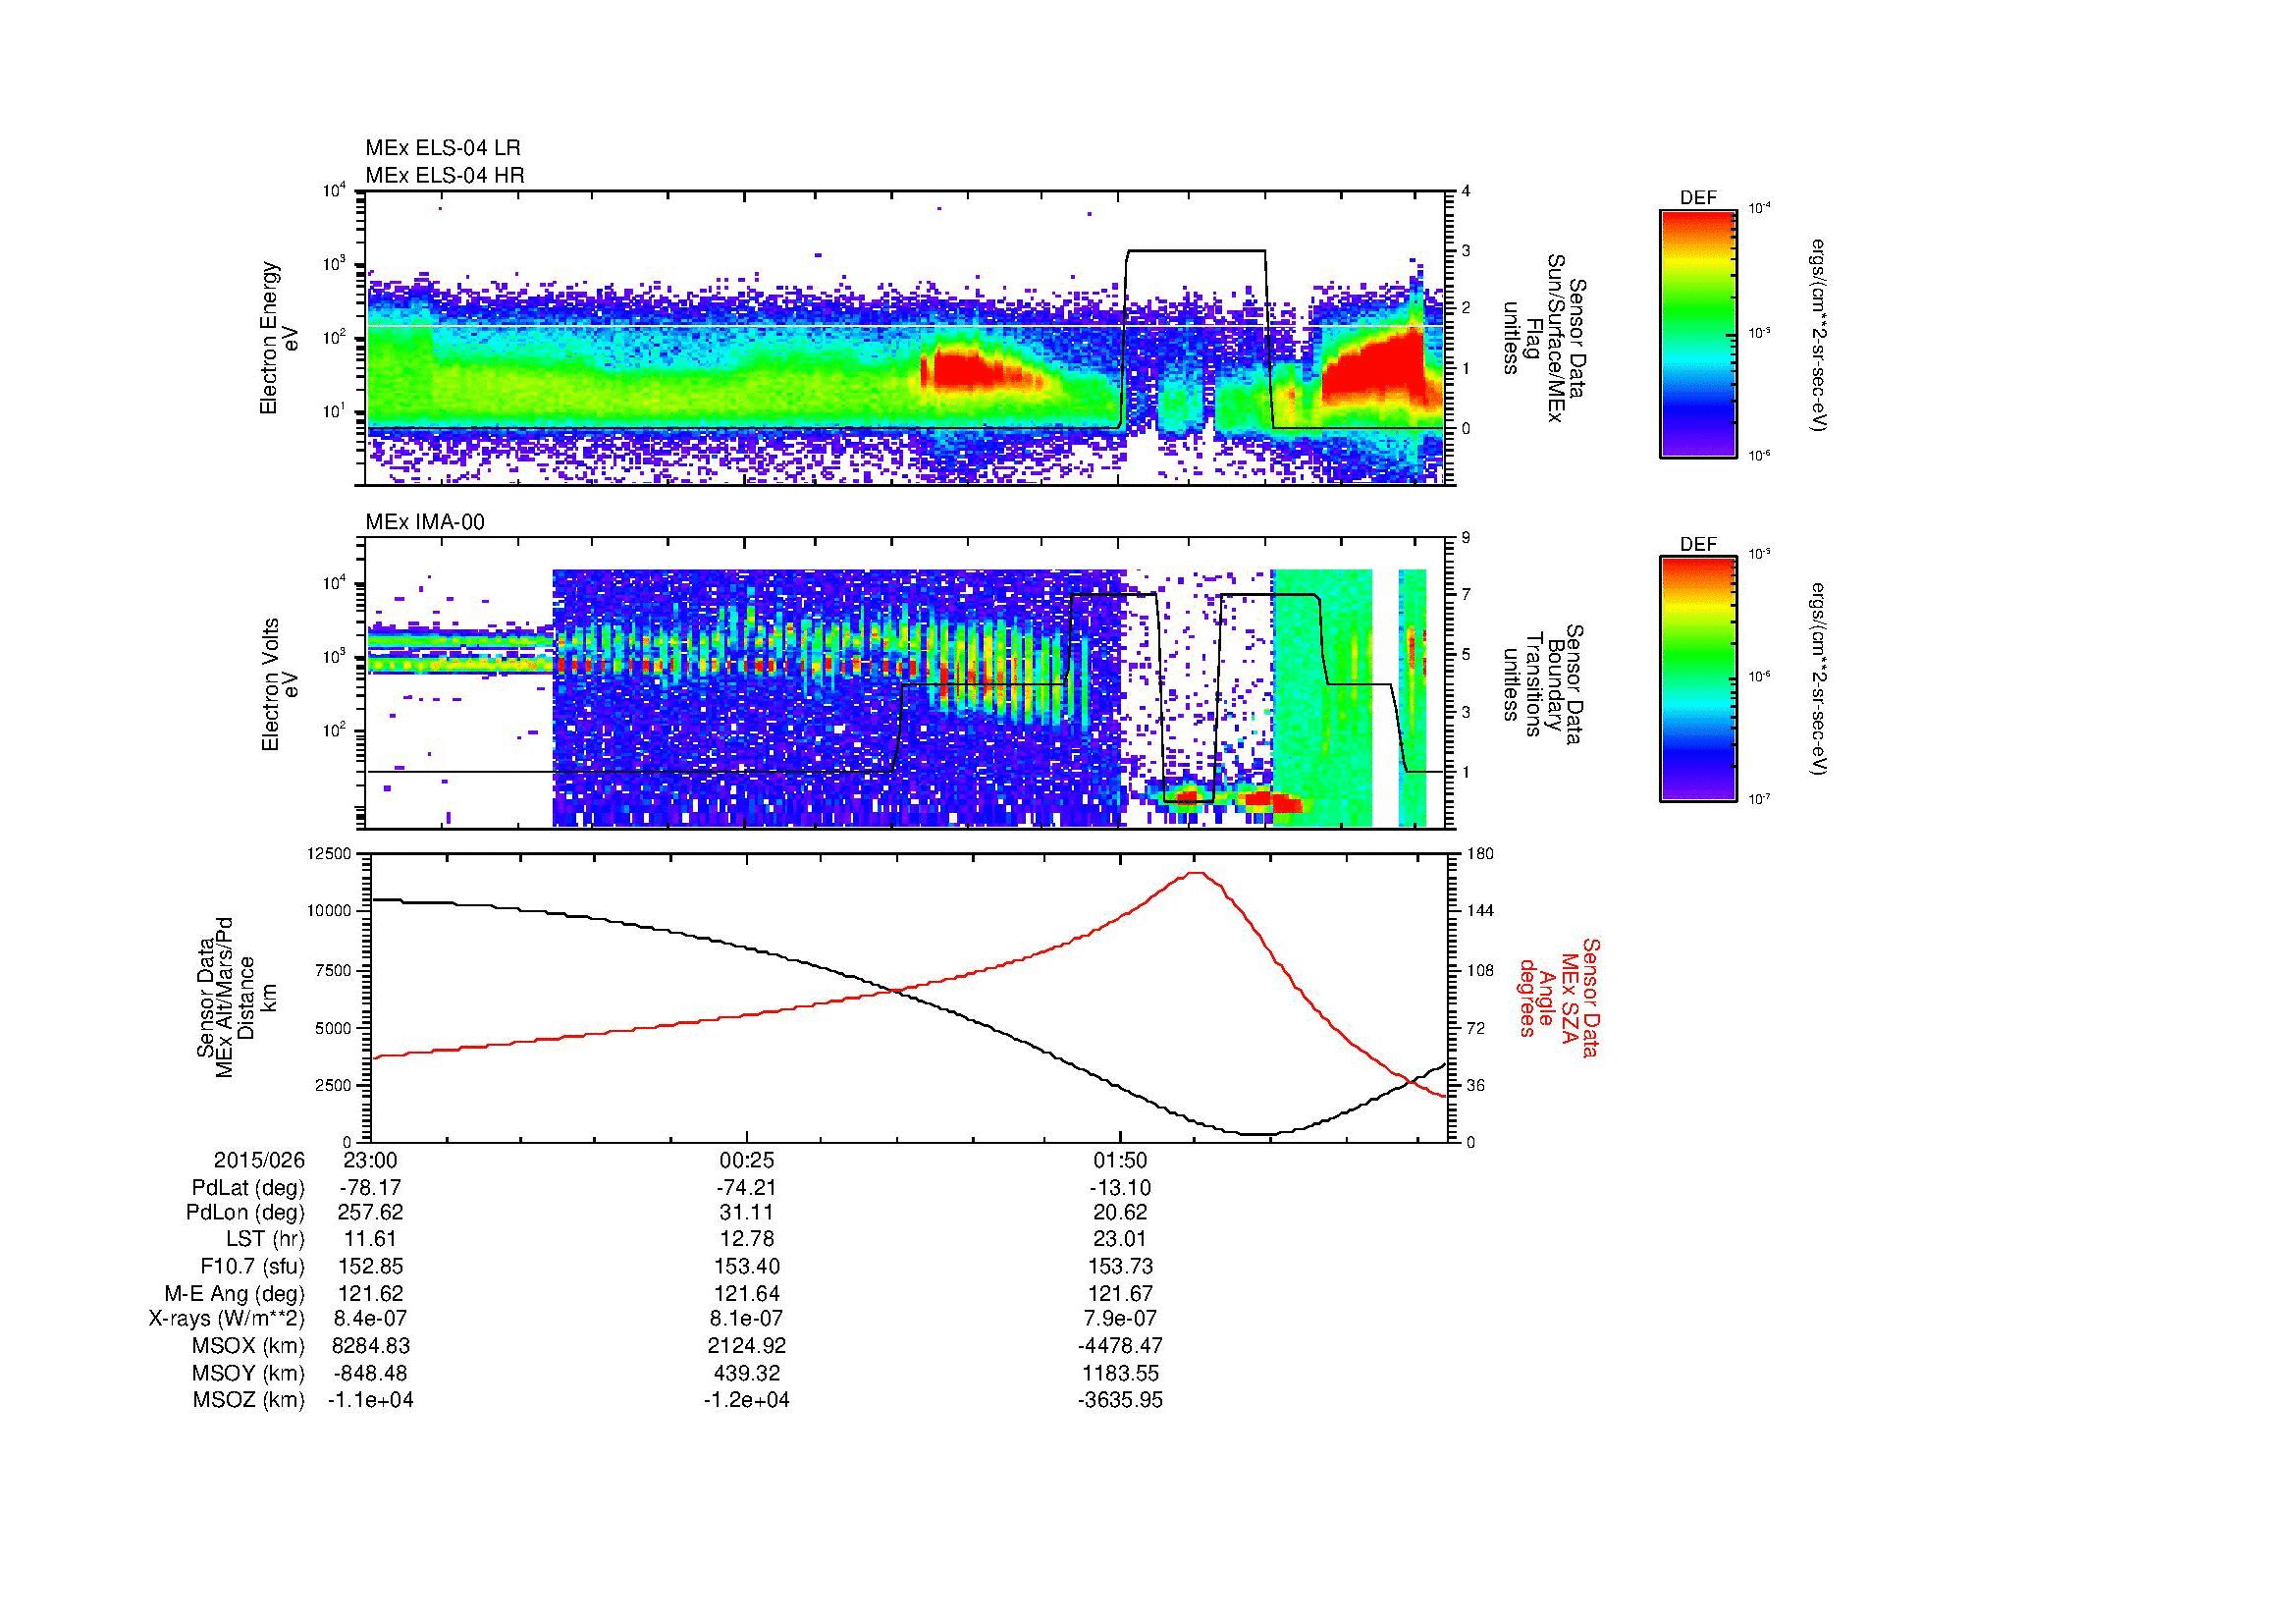Click the red SZA curve peak
Screen dimensions: 2296x1623
coord(1196,873)
